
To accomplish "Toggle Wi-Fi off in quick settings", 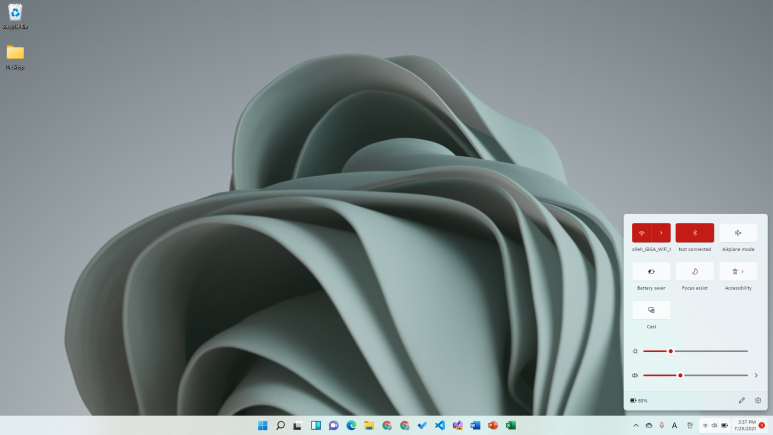I will coord(641,233).
